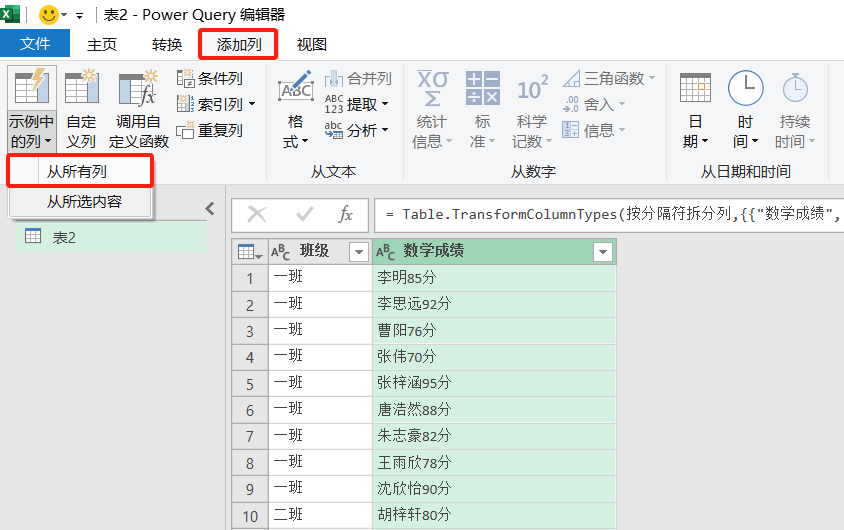Select query 表2 in the queries pane
Image resolution: width=844 pixels, height=530 pixels.
[111, 237]
